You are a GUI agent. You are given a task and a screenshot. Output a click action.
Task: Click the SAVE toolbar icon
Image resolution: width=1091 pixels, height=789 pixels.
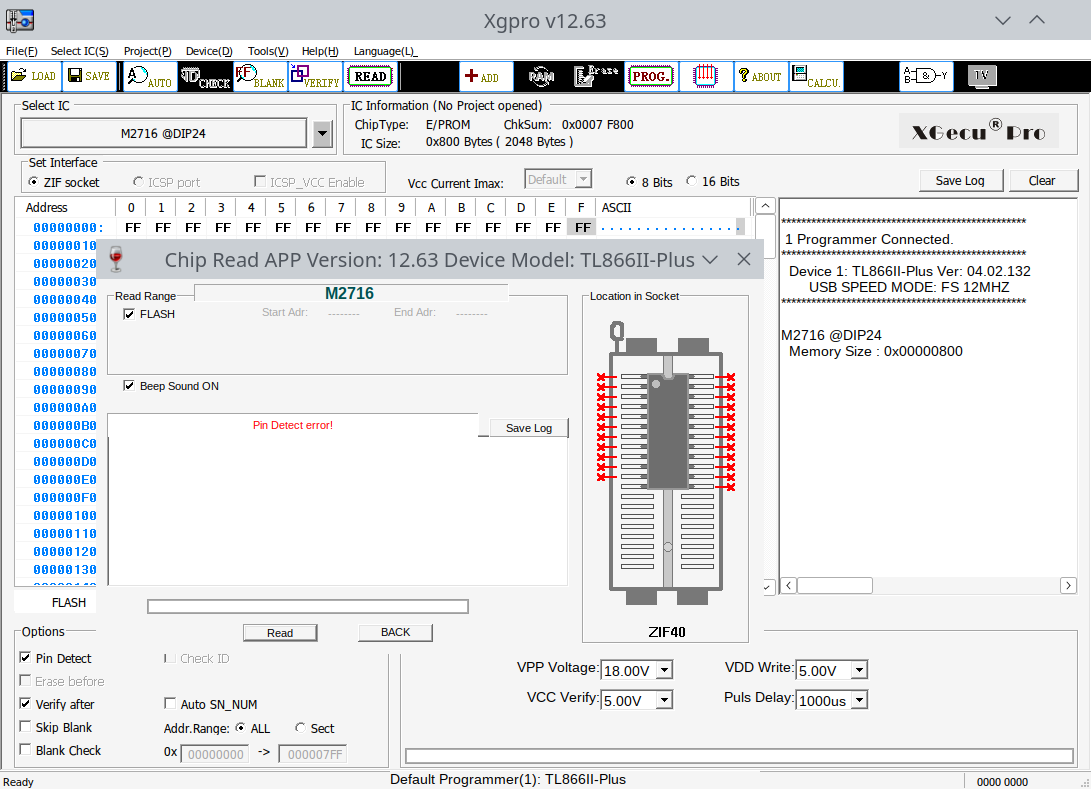[x=89, y=76]
